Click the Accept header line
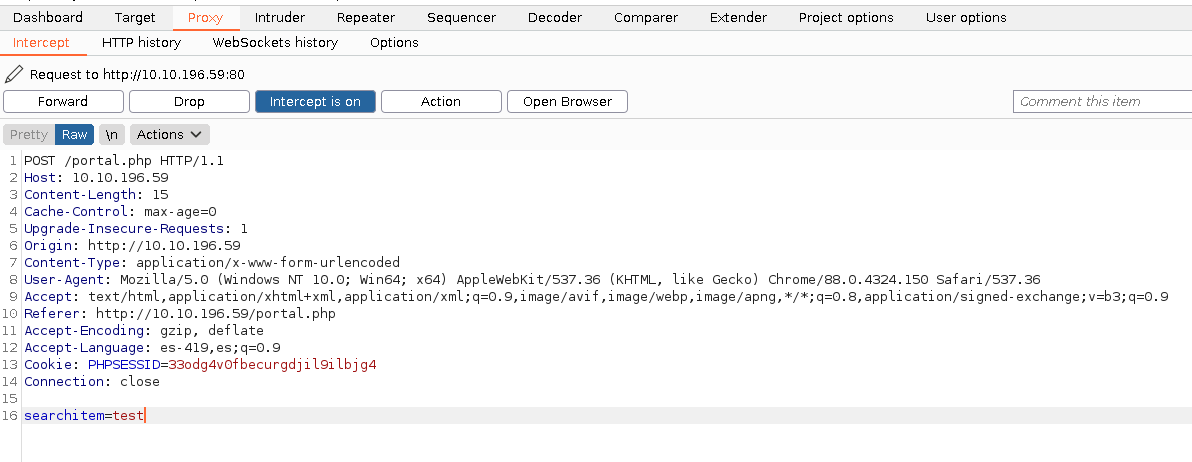 pos(596,296)
